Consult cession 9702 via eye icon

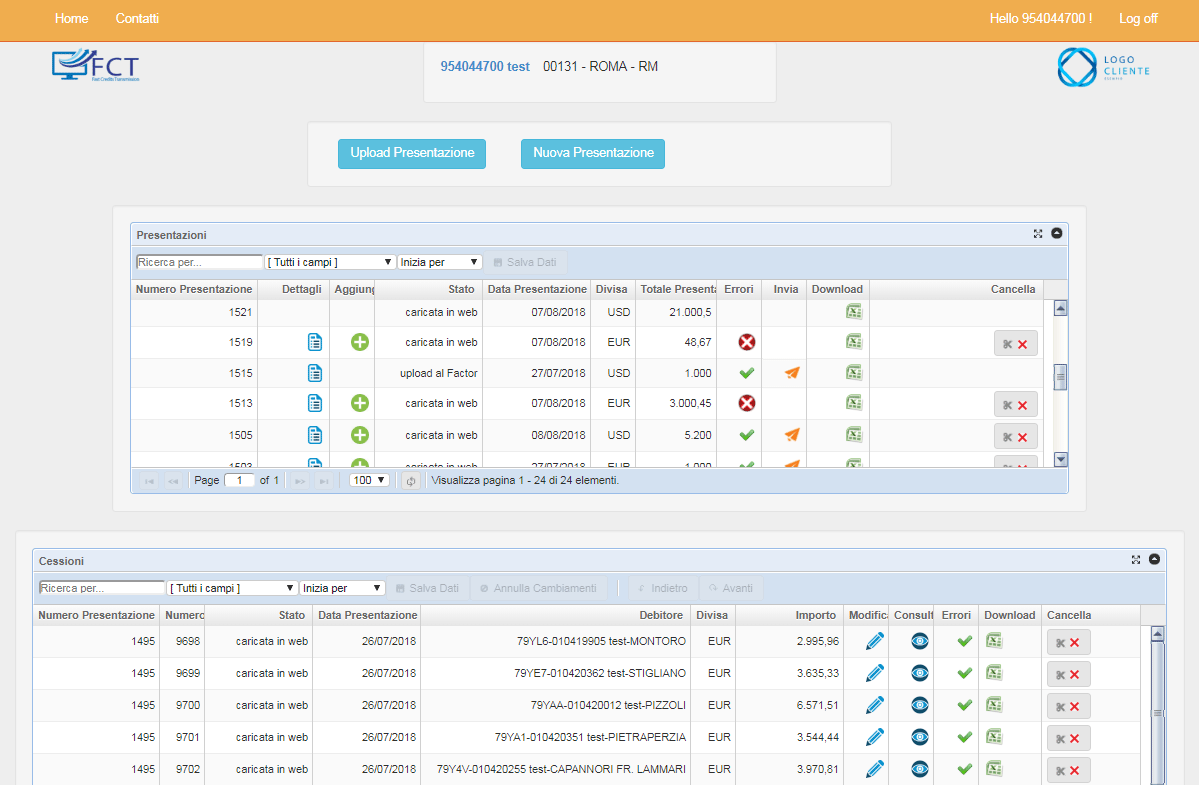[920, 769]
